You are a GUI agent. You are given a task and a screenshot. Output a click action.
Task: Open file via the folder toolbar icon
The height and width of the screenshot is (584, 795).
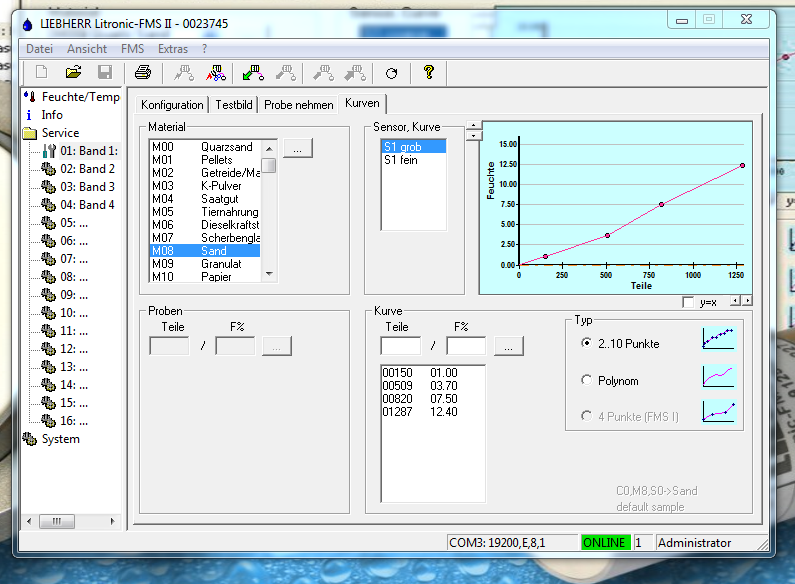(74, 72)
